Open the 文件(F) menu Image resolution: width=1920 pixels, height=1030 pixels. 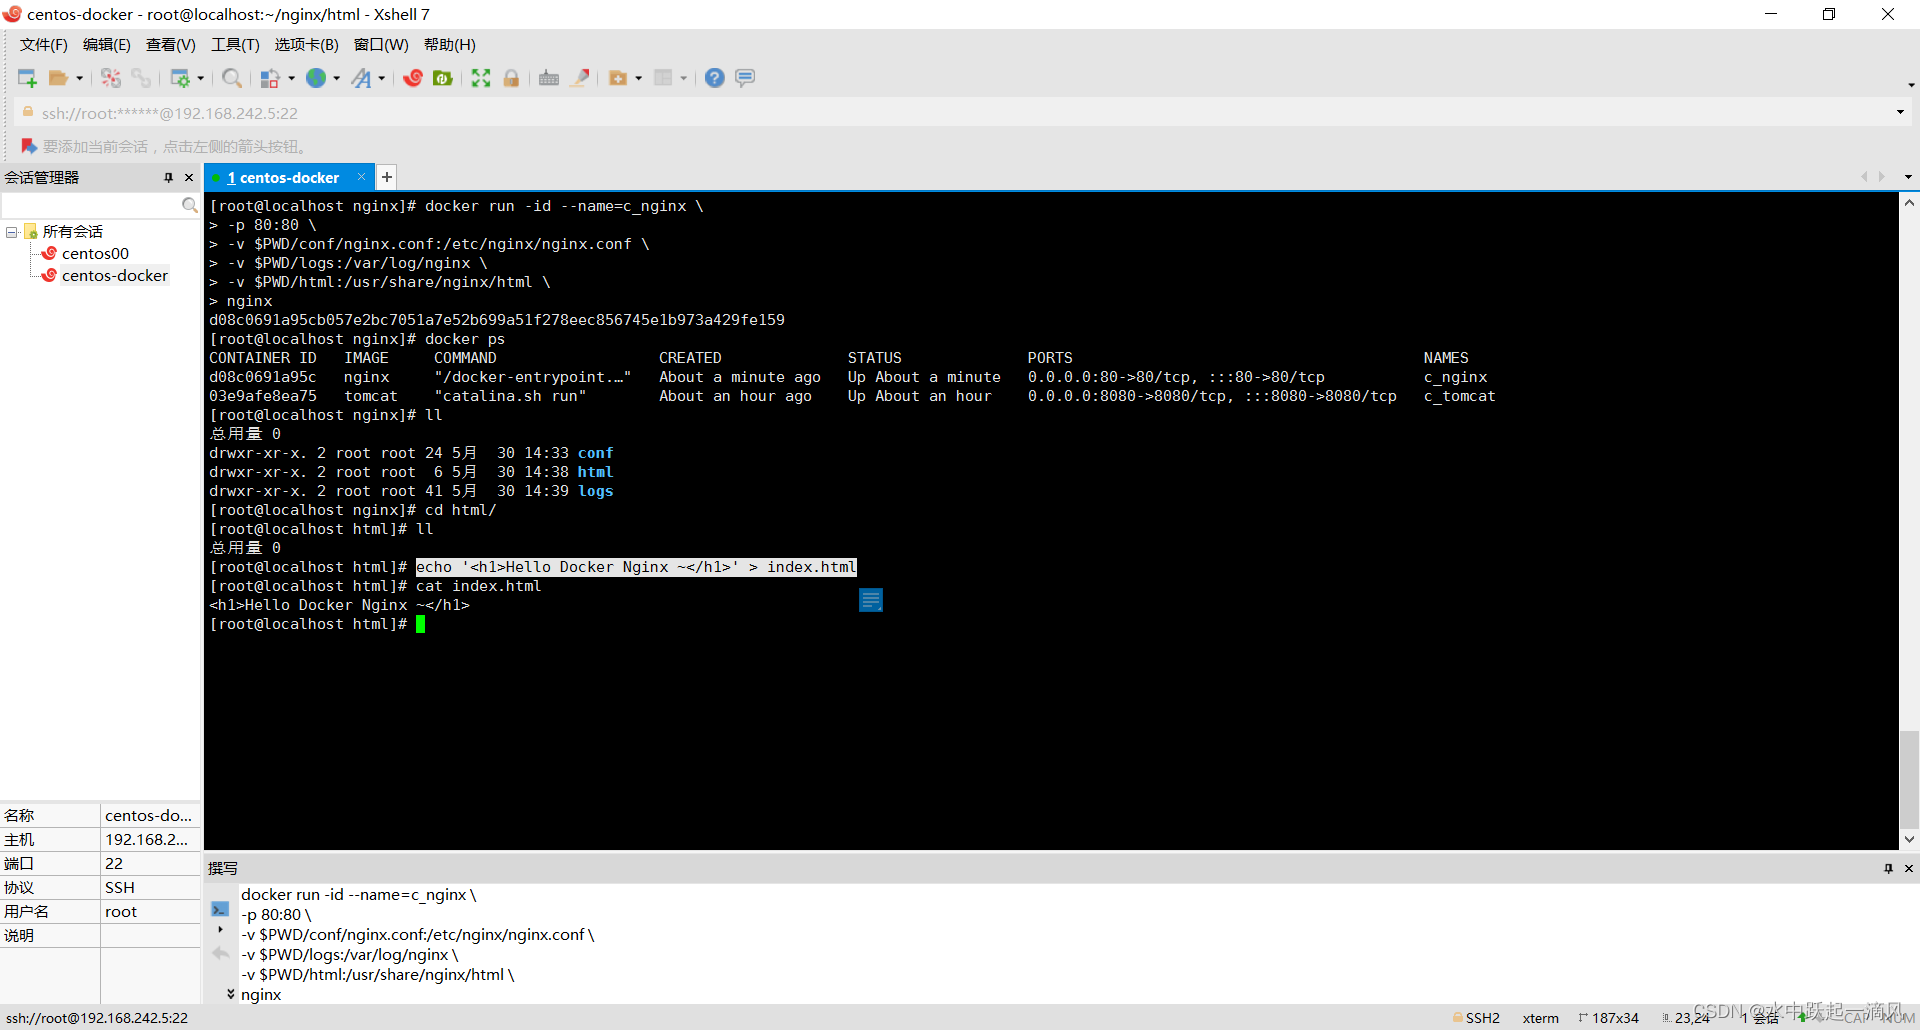click(43, 44)
